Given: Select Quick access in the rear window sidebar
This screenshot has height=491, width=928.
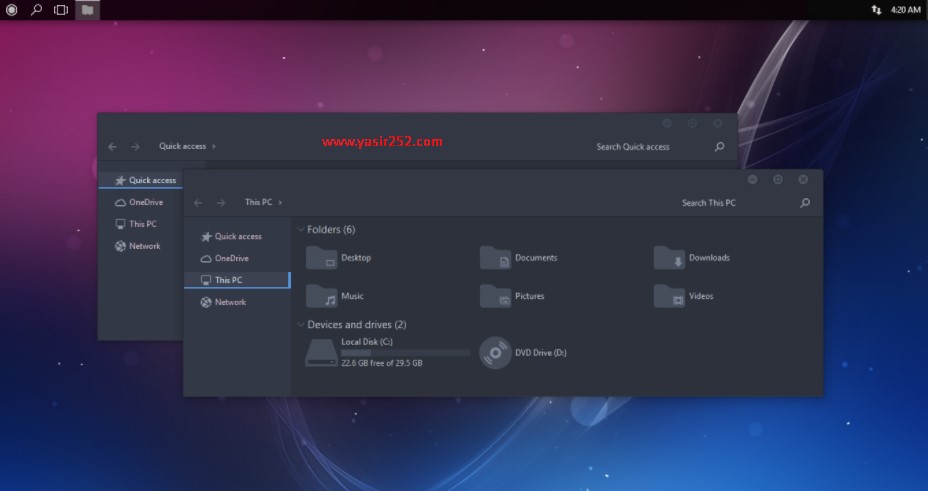Looking at the screenshot, I should 141,180.
